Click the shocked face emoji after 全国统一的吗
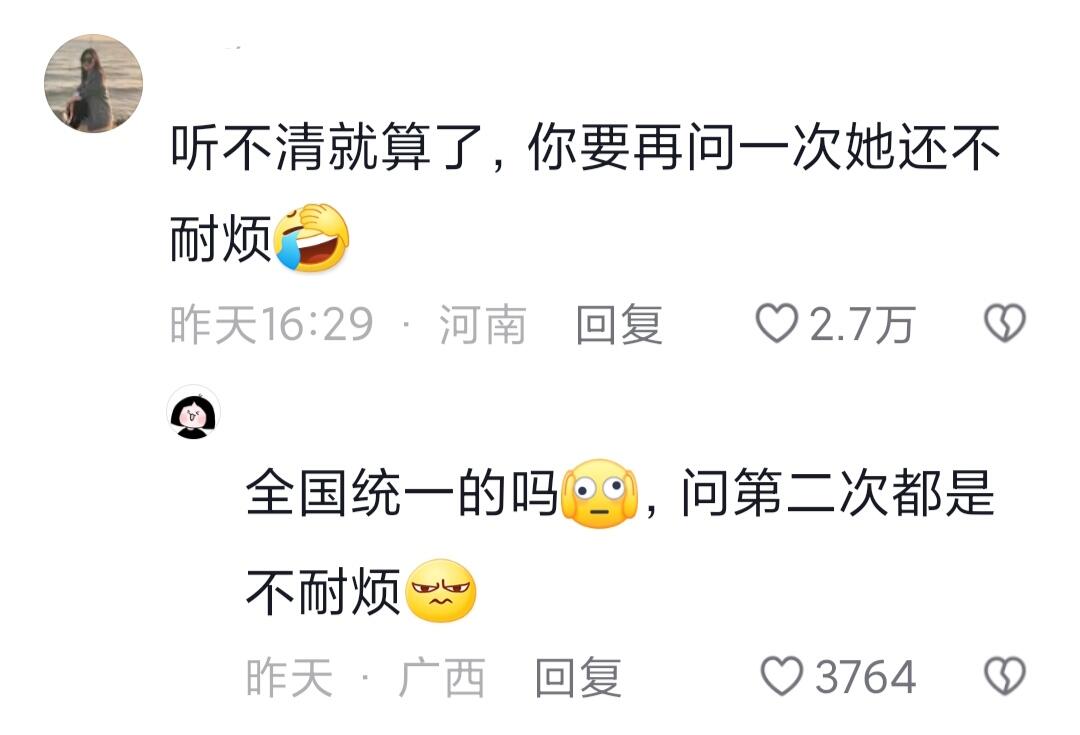The width and height of the screenshot is (1080, 735). pyautogui.click(x=600, y=494)
